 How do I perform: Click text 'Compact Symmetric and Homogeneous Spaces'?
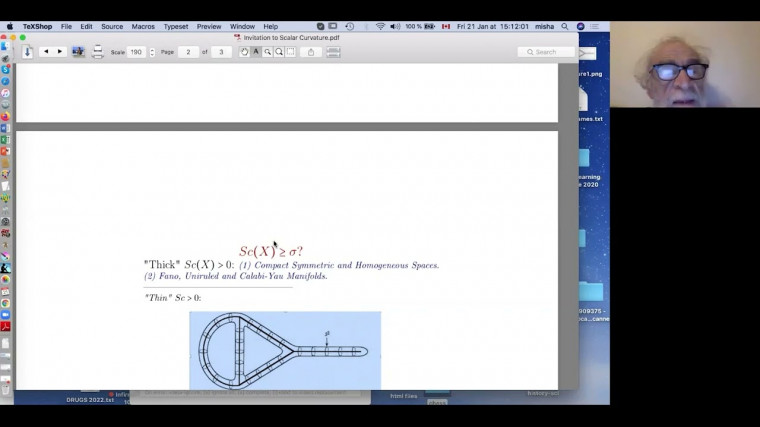coord(346,265)
